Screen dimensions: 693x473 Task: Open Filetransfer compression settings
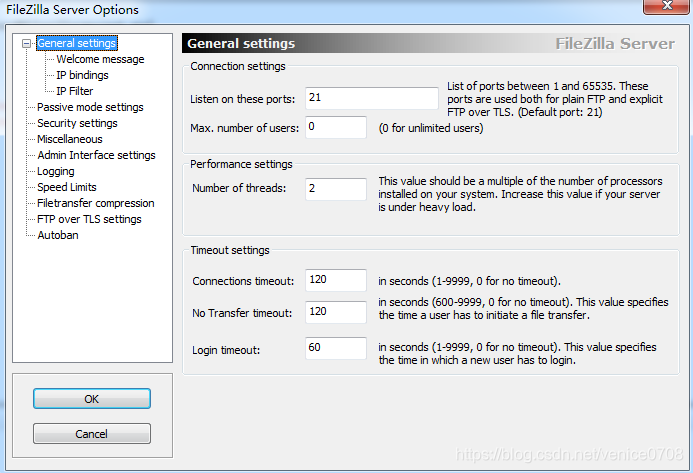pos(96,203)
